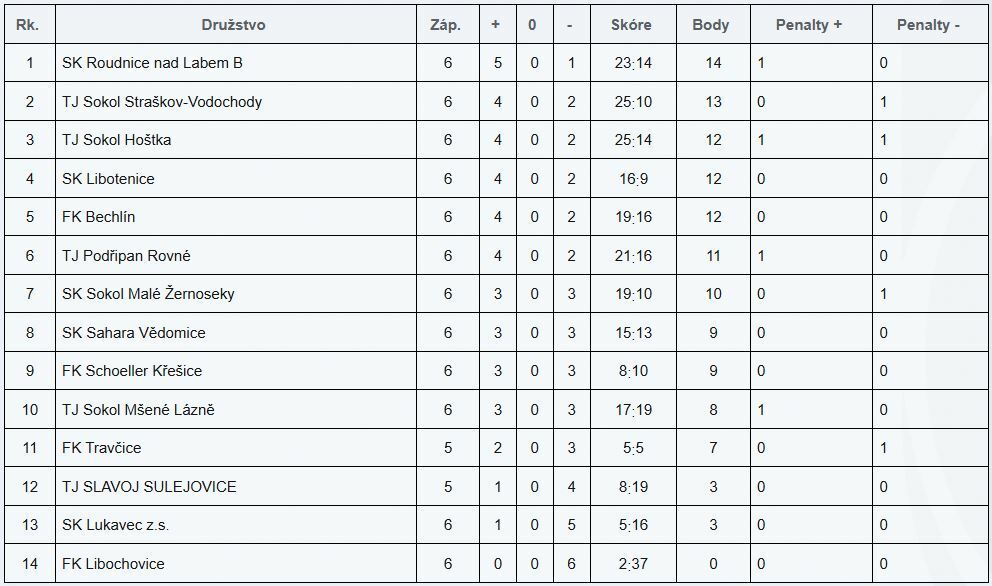Select the Záp. column header

[x=445, y=25]
